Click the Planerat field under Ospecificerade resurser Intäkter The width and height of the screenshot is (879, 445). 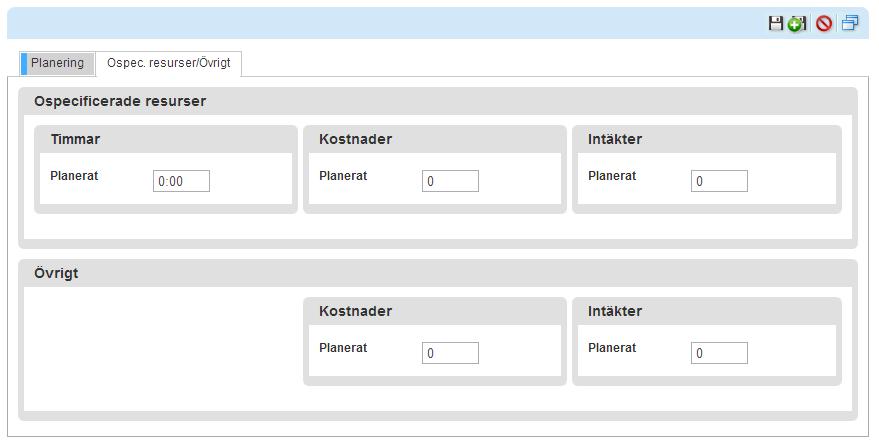(x=719, y=181)
